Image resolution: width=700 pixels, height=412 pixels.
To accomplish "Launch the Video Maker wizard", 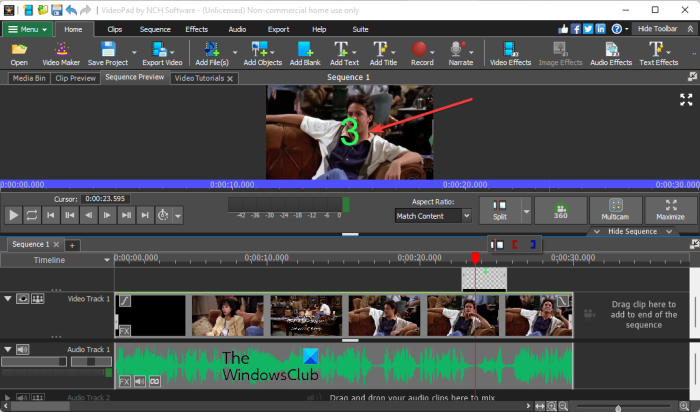I will 61,54.
